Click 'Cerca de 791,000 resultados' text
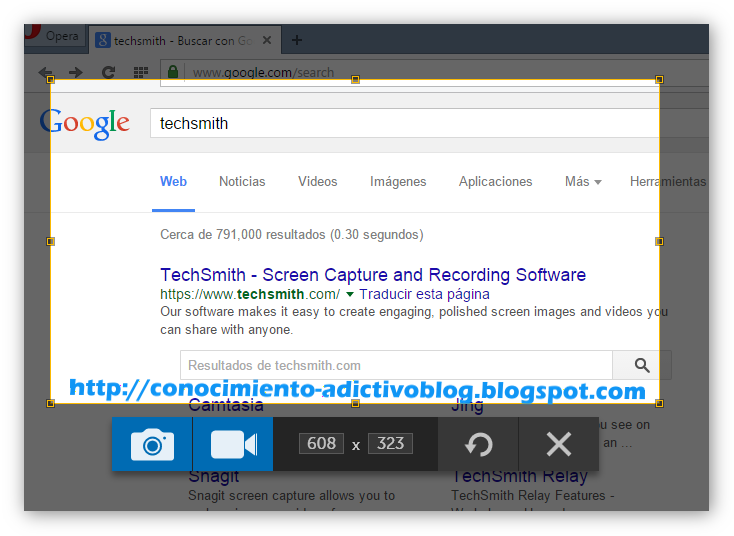The height and width of the screenshot is (536, 734). point(242,235)
